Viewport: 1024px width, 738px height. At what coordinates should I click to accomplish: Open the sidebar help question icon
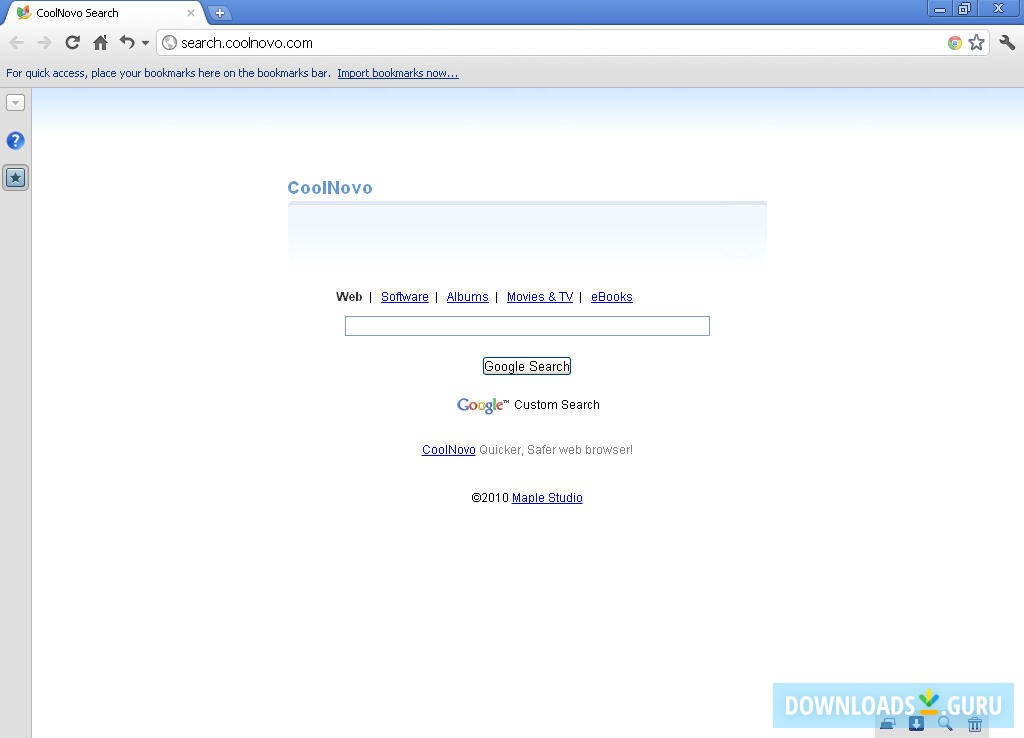[x=16, y=140]
